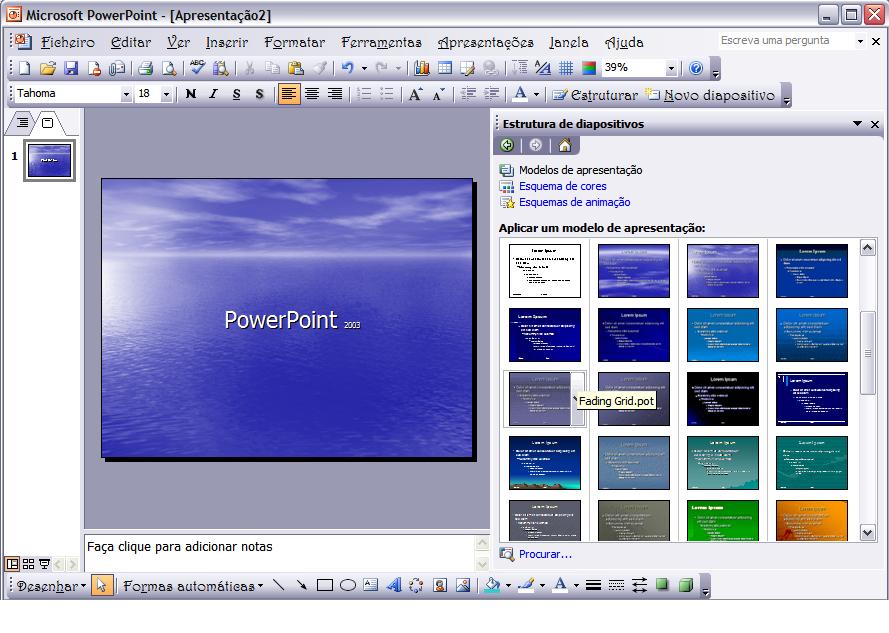Expand the fill color dropdown arrow

tap(508, 585)
